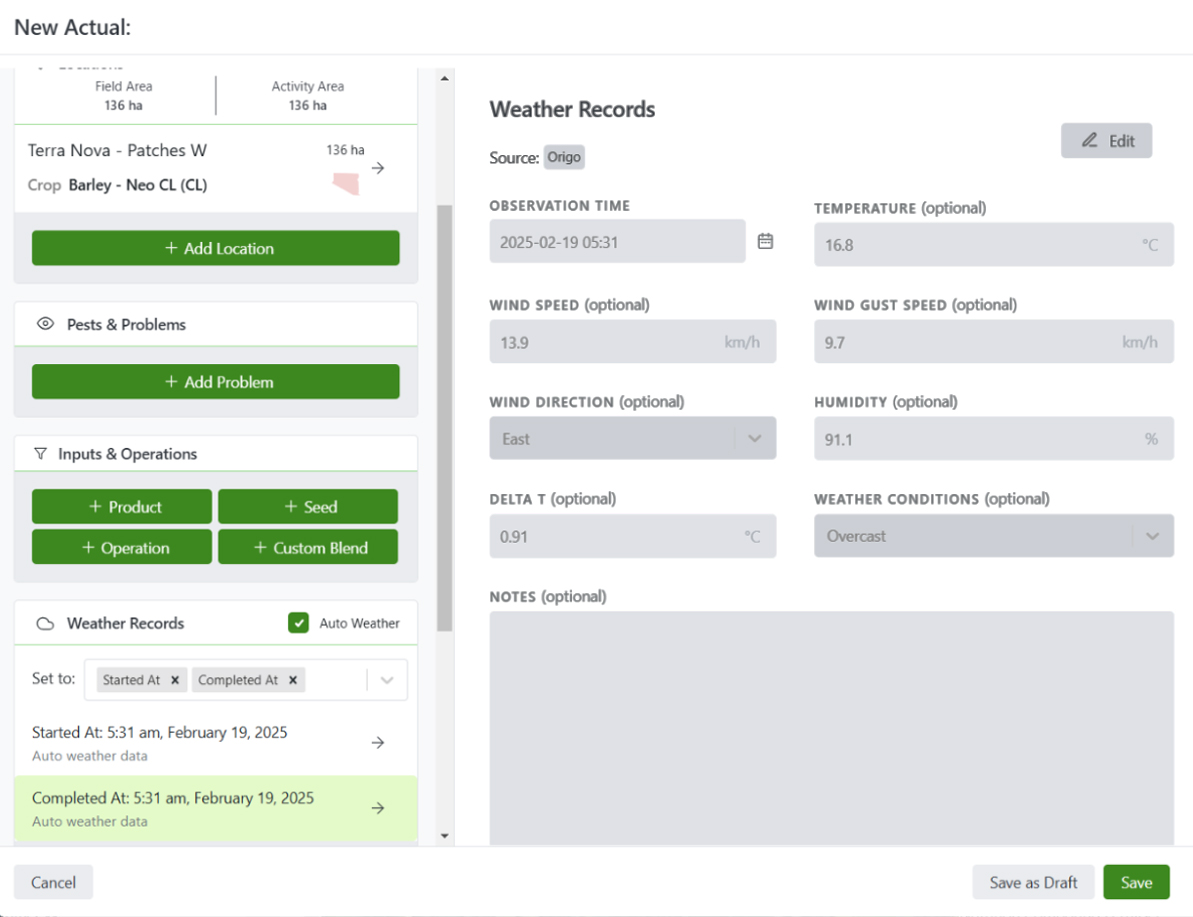Expand the Set to dropdown
Viewport: 1193px width, 917px height.
[387, 680]
